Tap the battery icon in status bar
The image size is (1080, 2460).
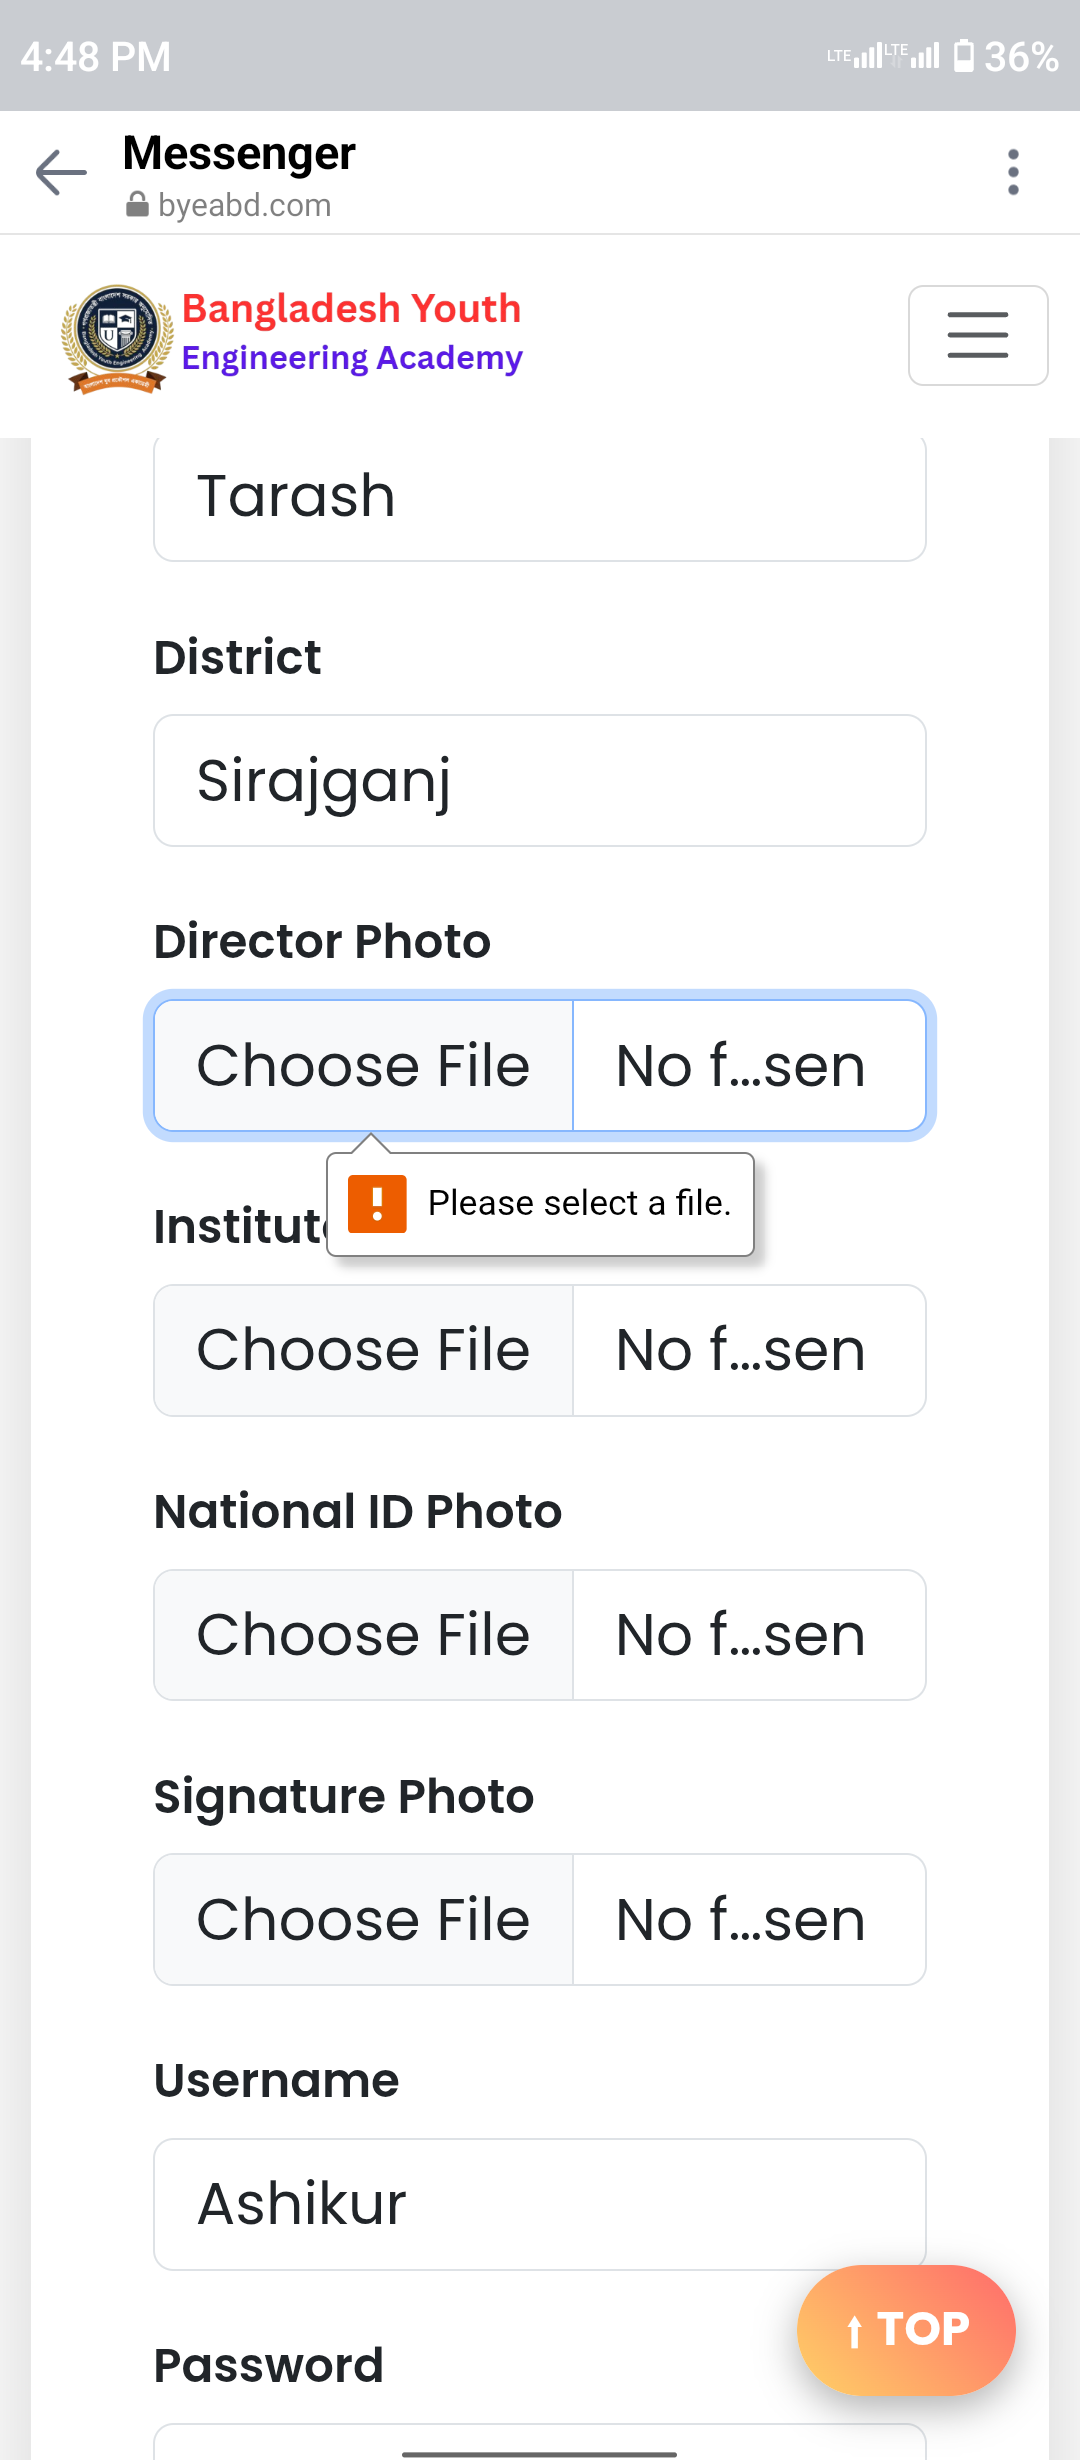tap(963, 56)
